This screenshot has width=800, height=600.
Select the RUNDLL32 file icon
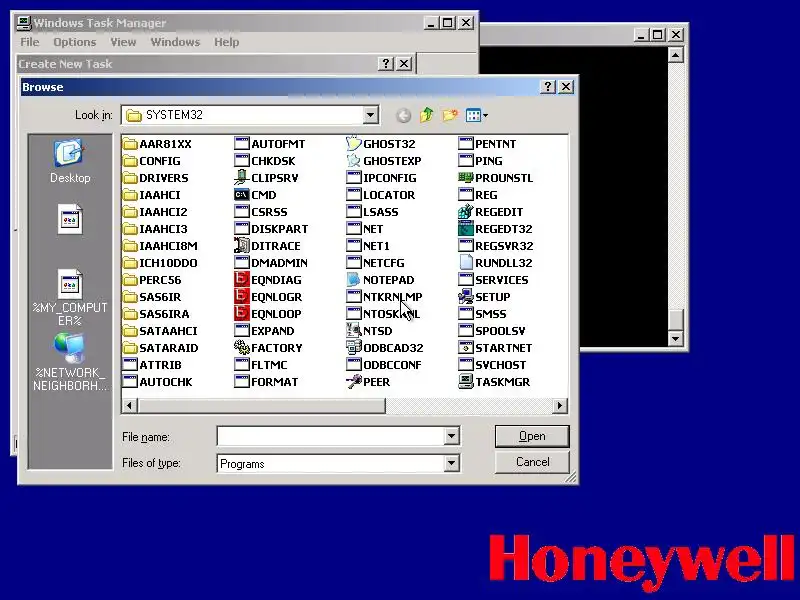[465, 263]
